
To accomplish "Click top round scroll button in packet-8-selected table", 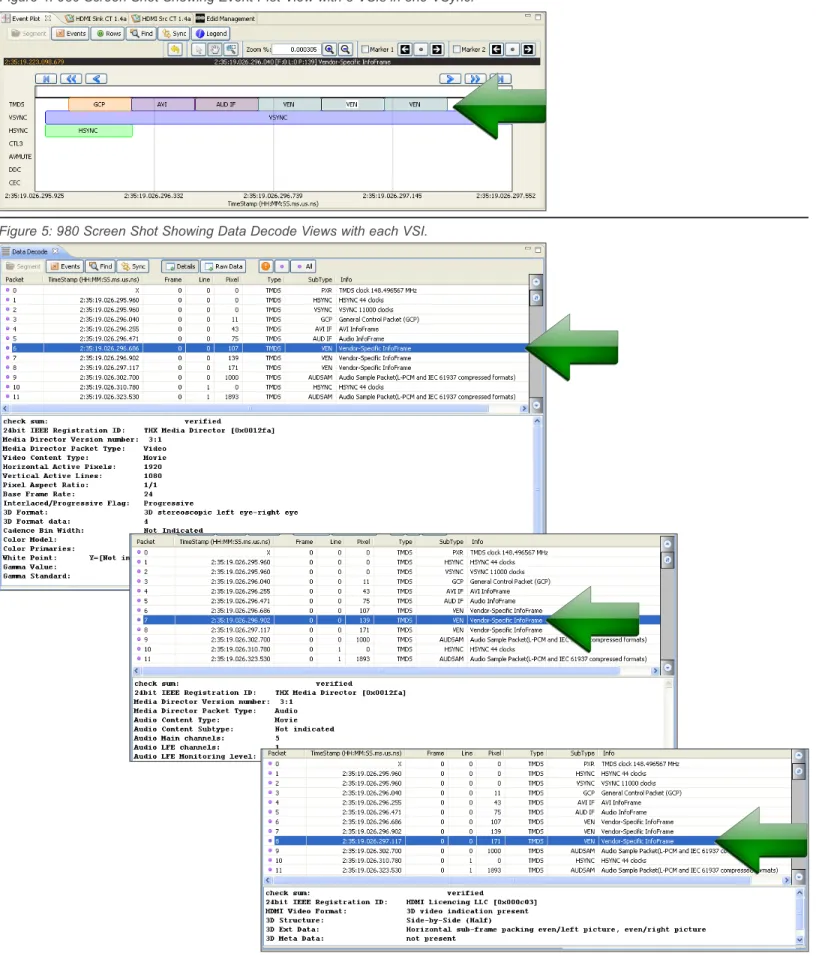I will 798,755.
